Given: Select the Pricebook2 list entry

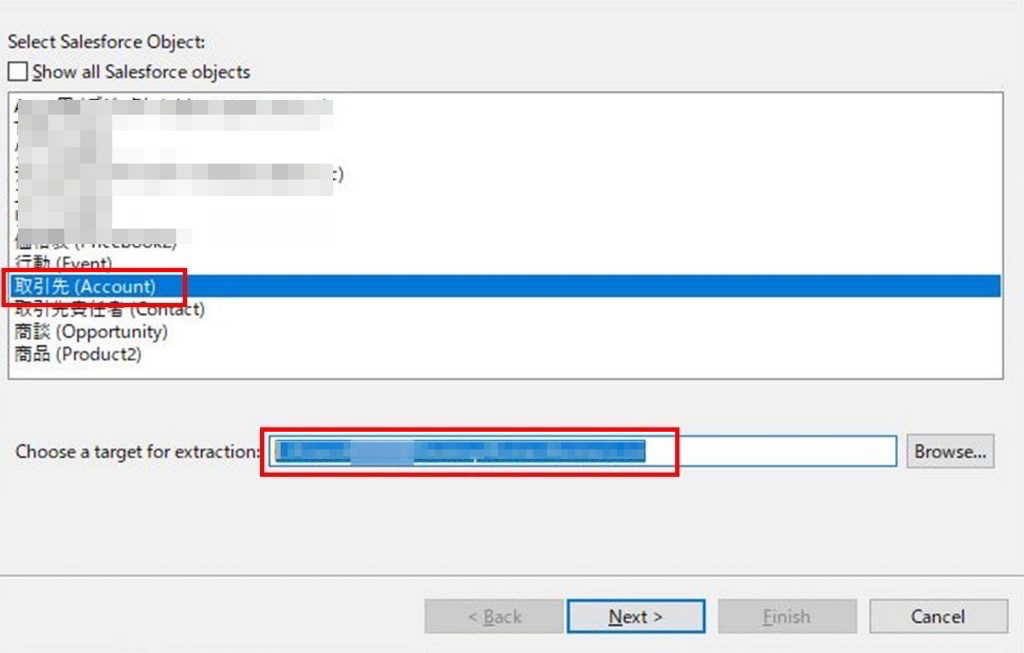Looking at the screenshot, I should tap(505, 242).
